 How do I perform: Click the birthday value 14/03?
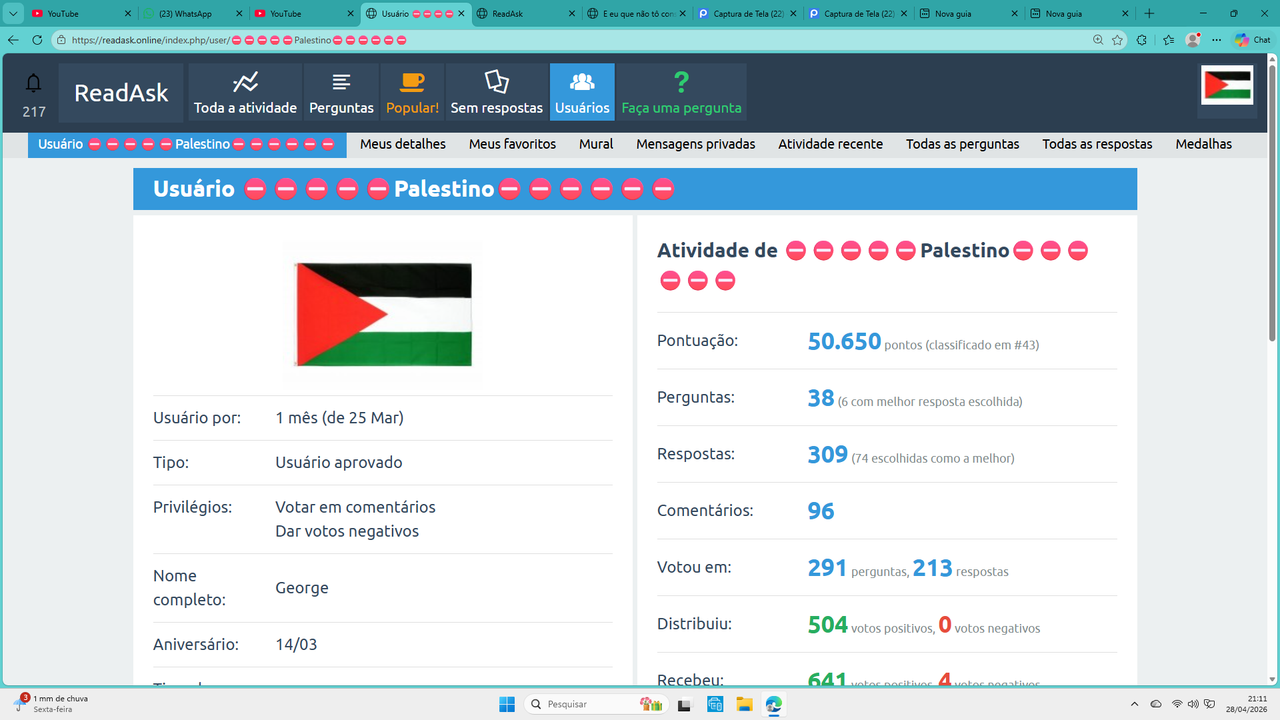click(x=296, y=645)
